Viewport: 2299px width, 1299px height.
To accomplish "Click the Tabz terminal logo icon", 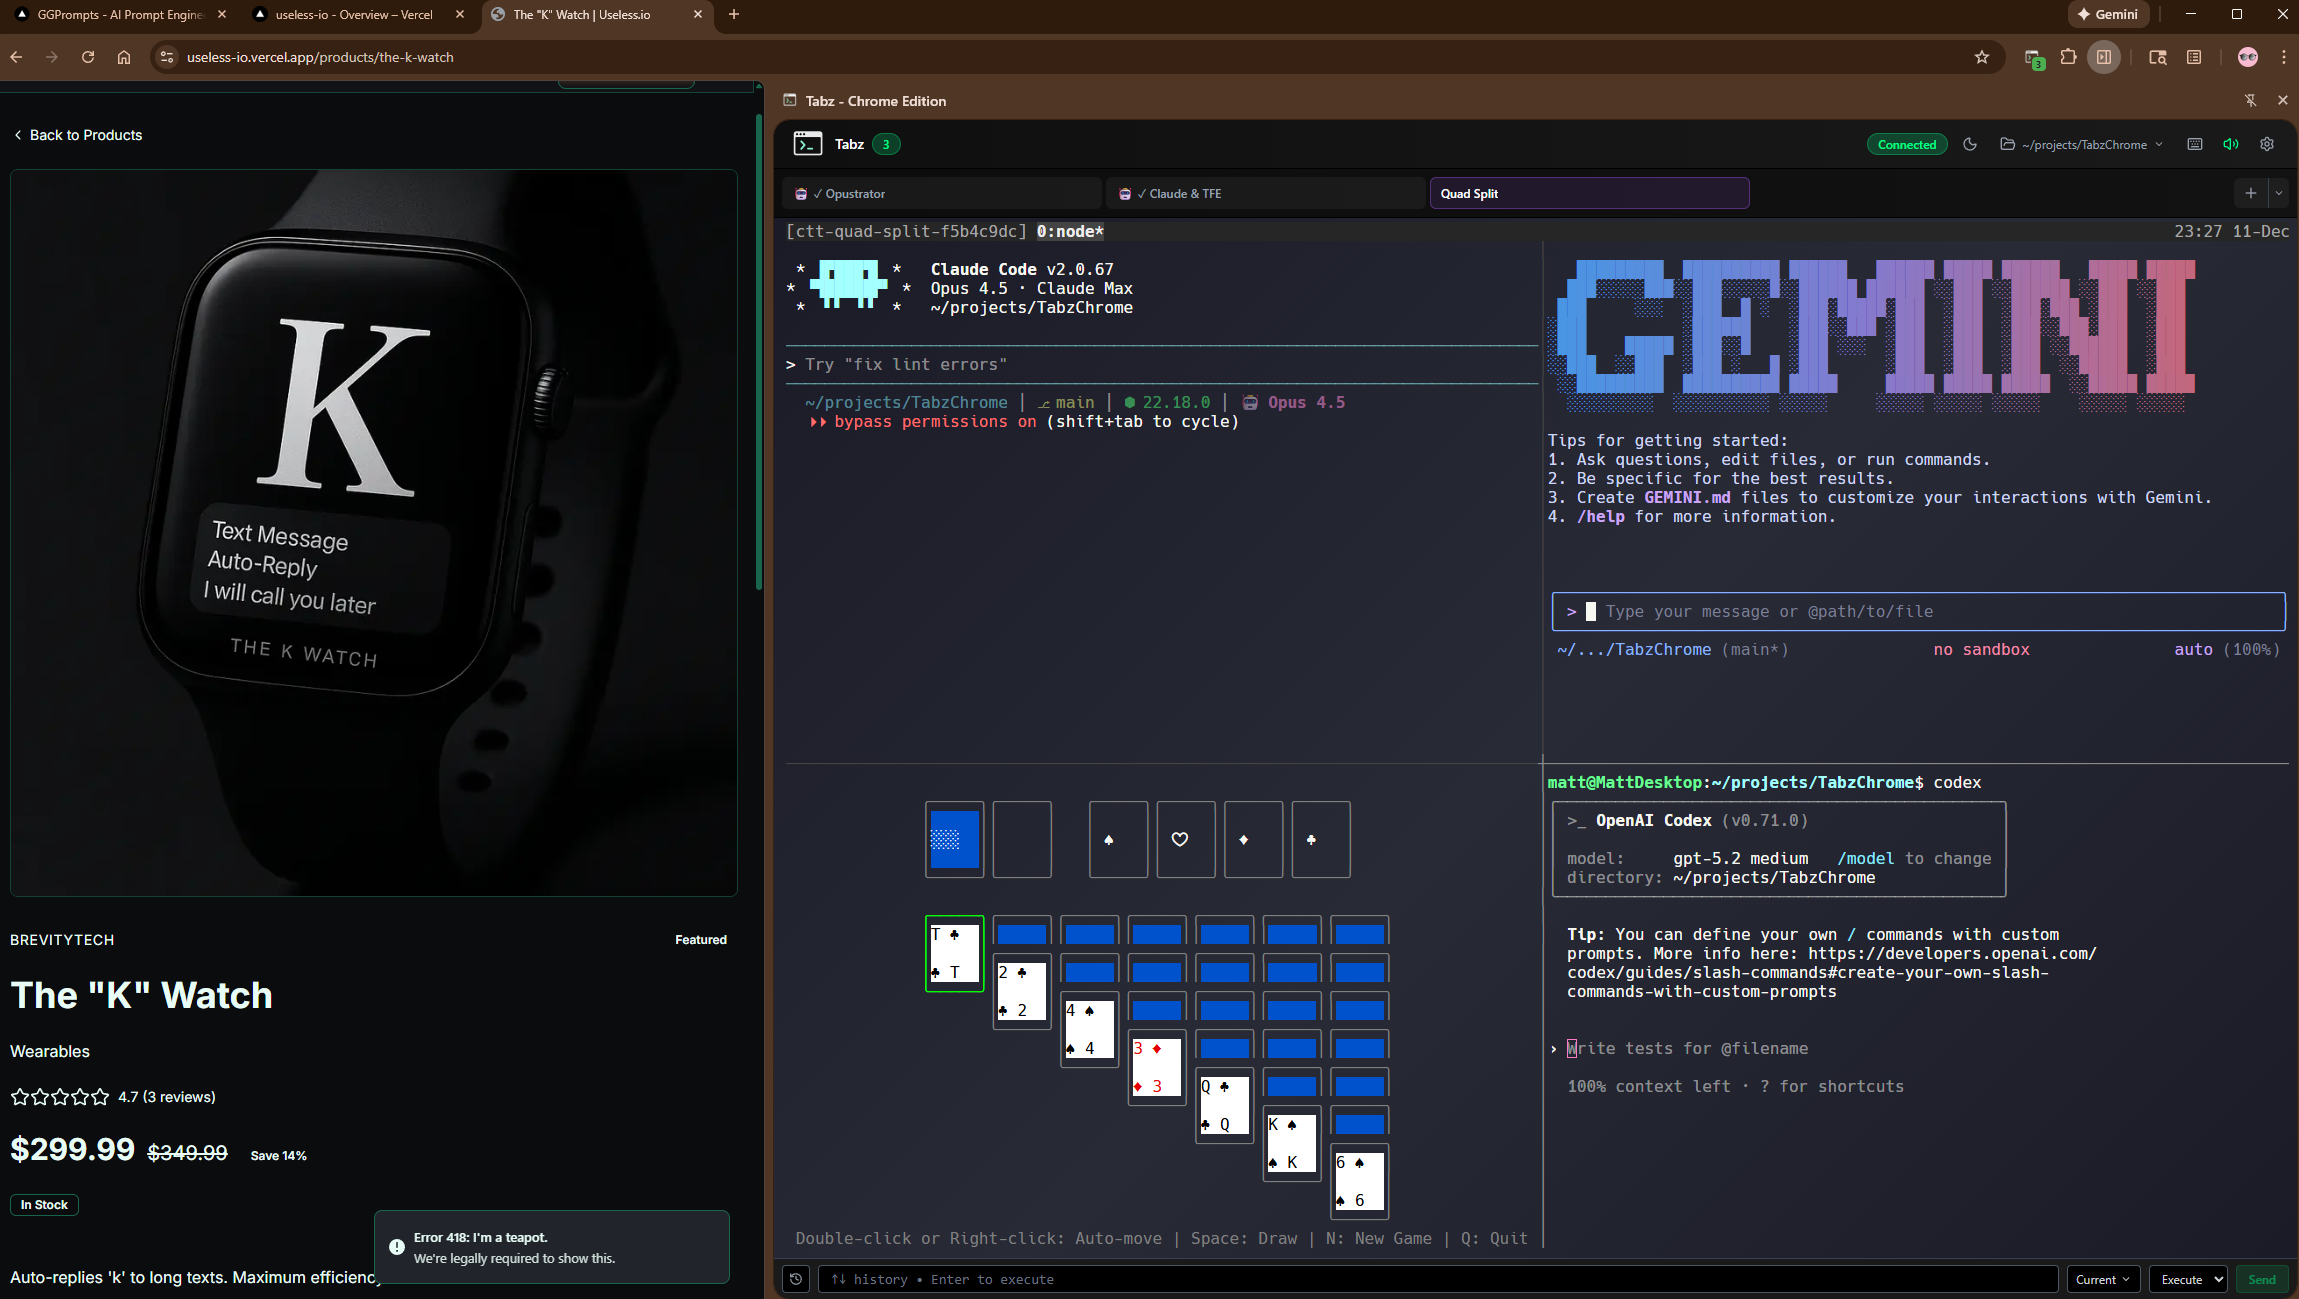I will (x=809, y=143).
